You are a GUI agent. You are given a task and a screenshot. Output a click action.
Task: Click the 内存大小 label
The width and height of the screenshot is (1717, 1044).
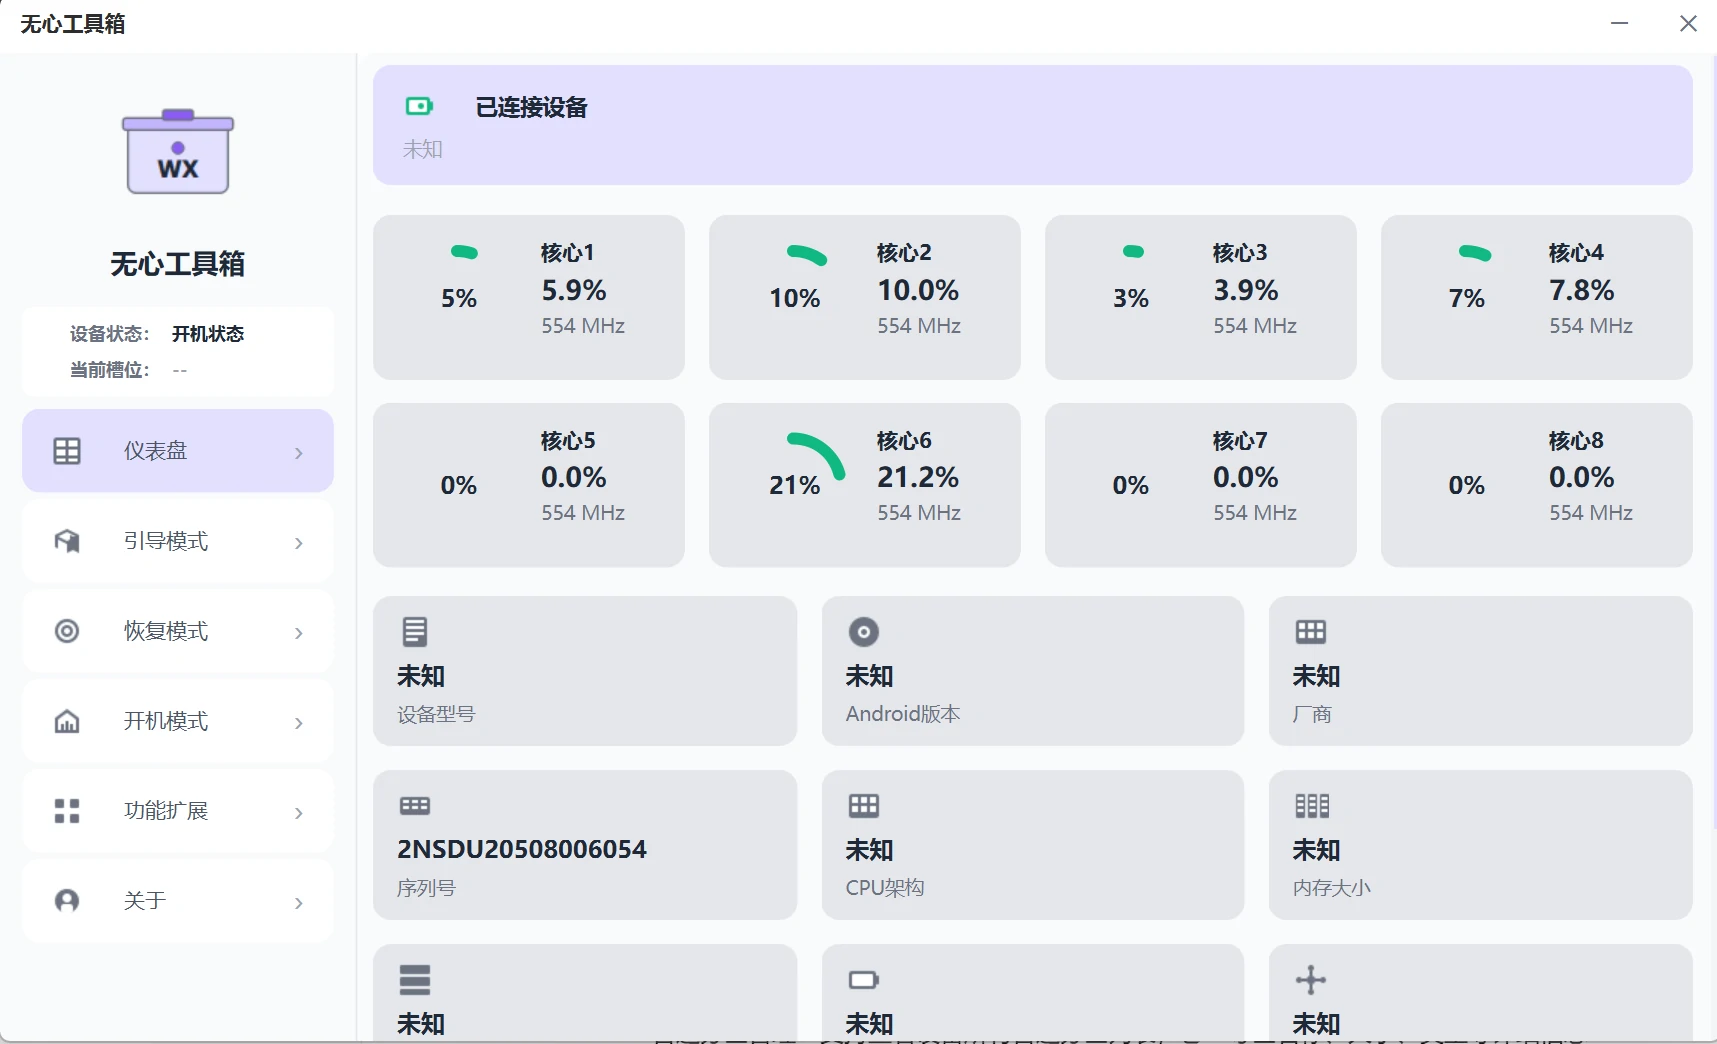pos(1331,888)
